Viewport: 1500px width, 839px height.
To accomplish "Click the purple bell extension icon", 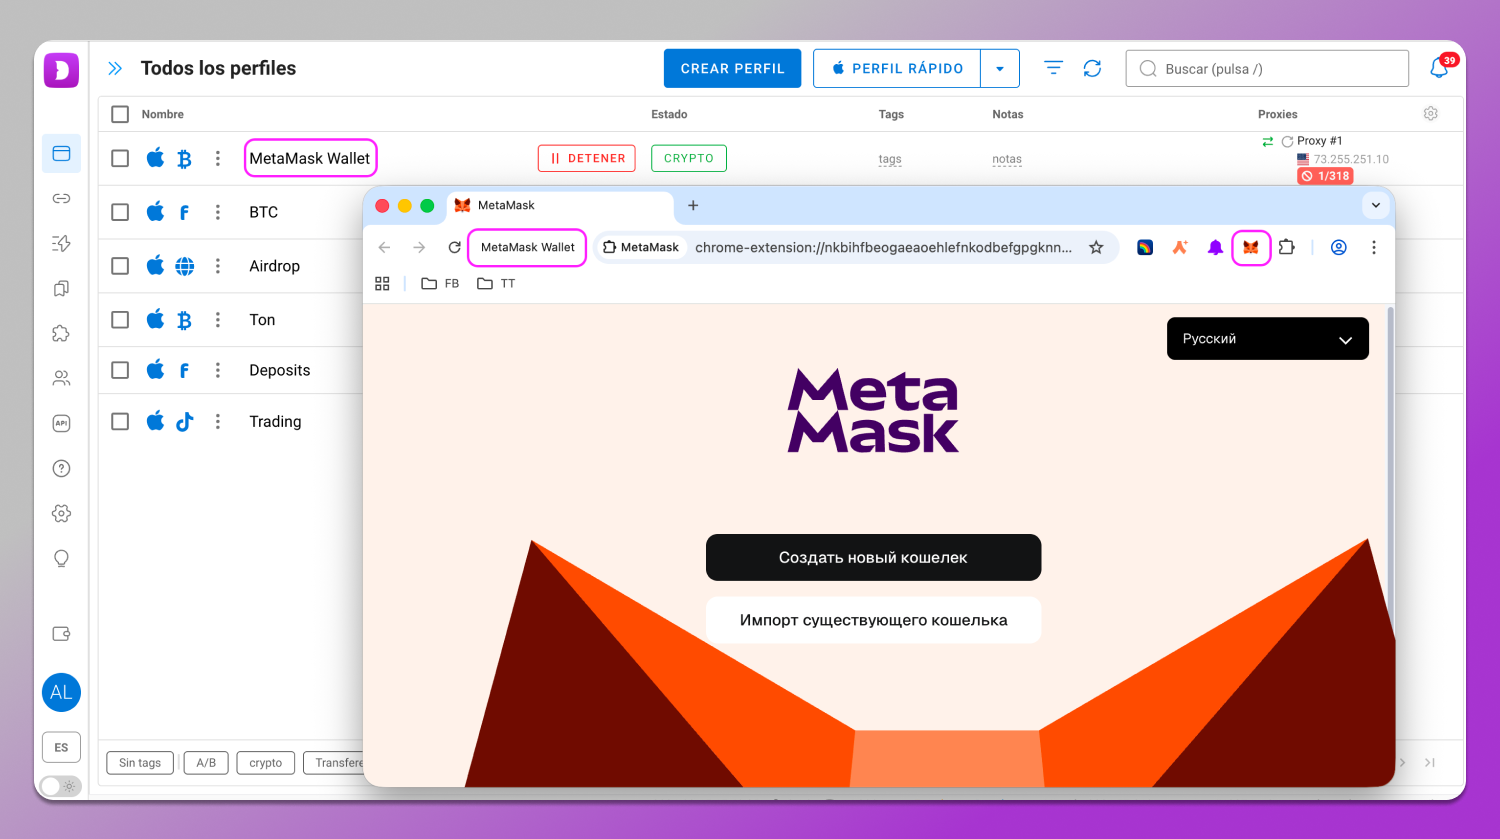I will pyautogui.click(x=1215, y=247).
